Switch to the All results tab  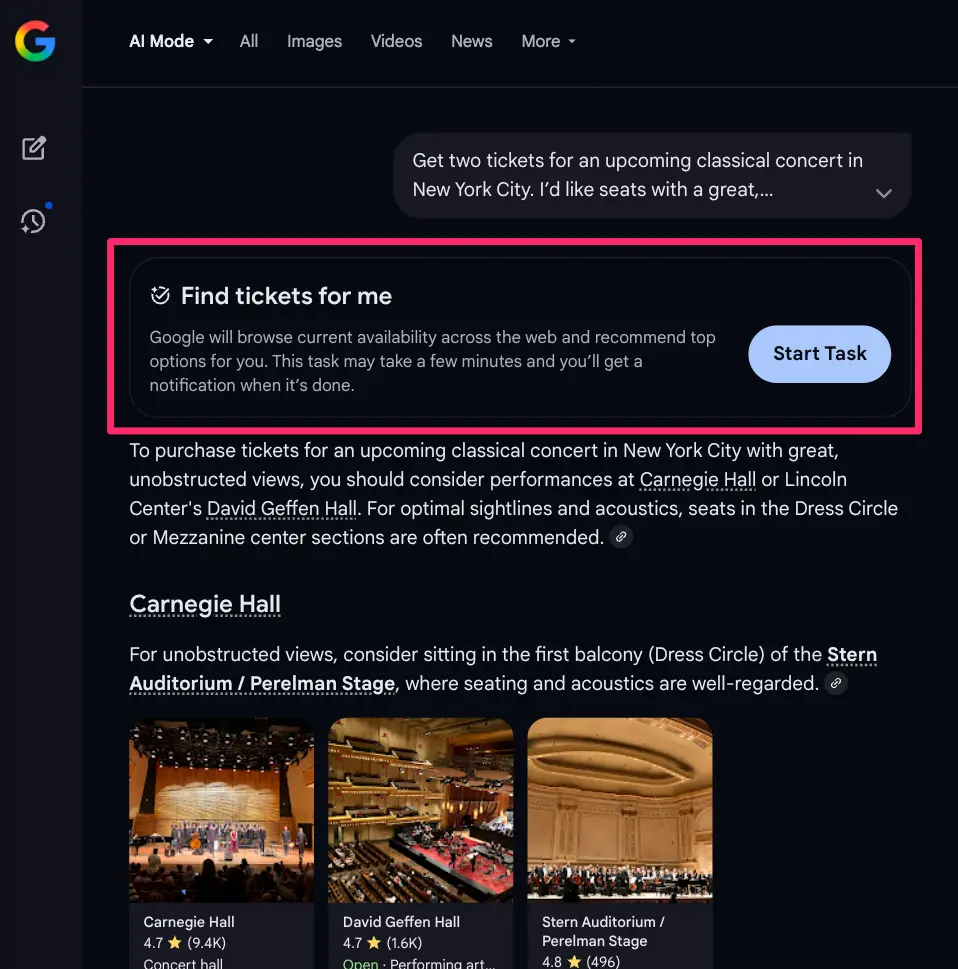[249, 41]
